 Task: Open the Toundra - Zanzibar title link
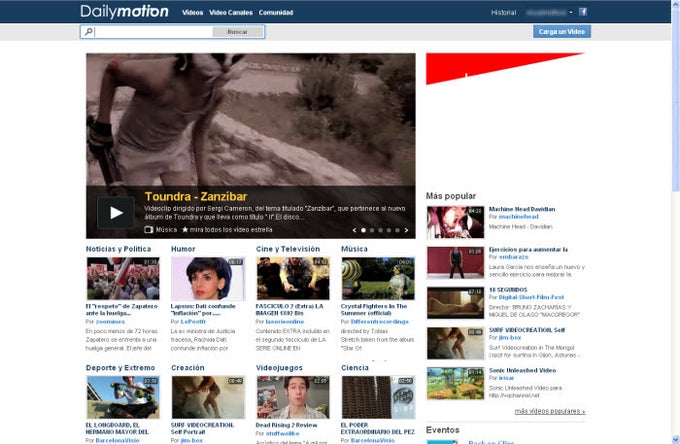point(196,196)
